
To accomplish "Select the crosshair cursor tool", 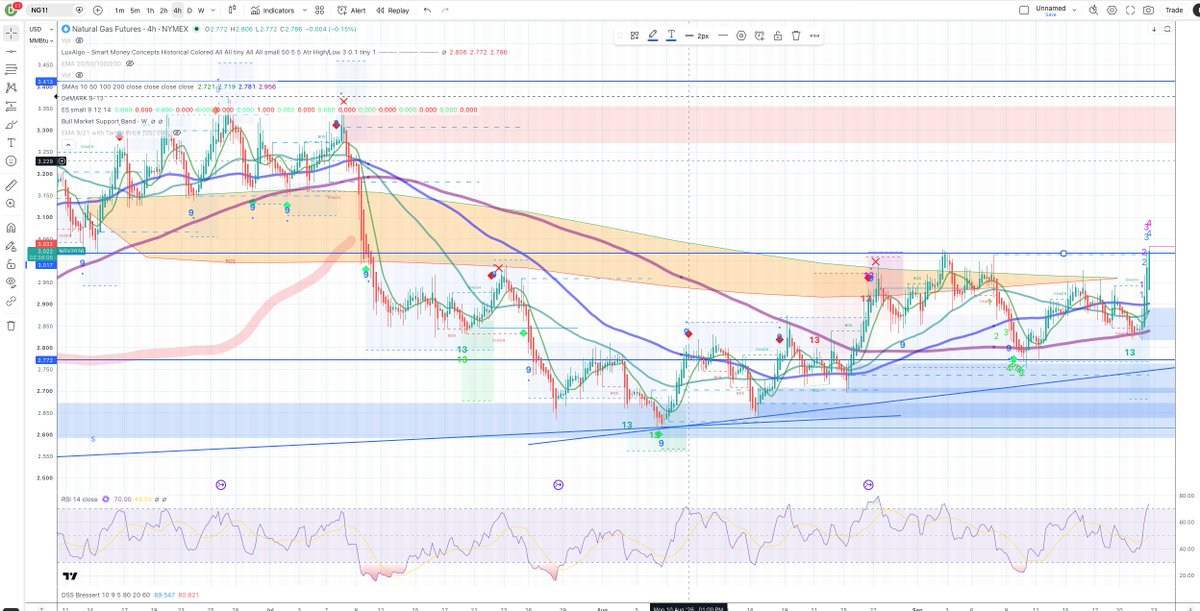I will pyautogui.click(x=12, y=31).
